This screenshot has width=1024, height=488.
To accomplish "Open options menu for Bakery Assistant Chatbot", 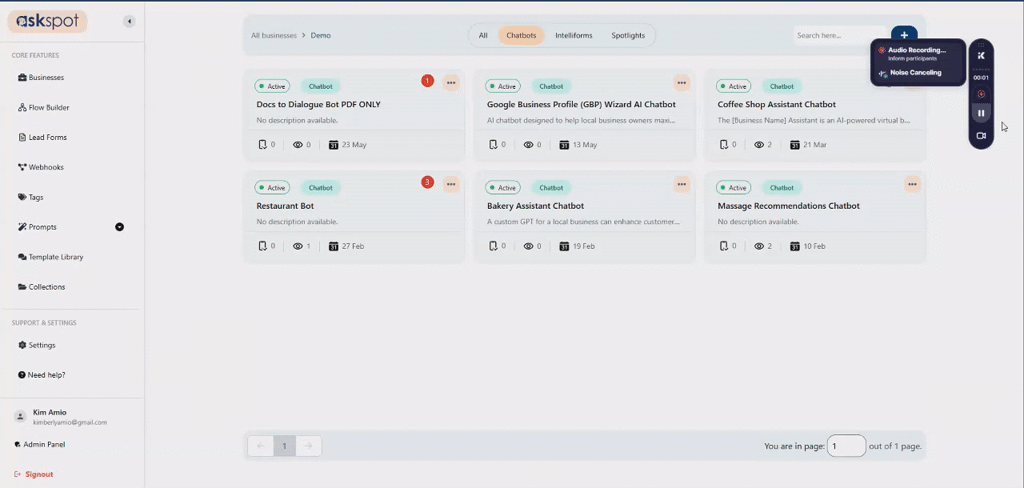I will [682, 184].
